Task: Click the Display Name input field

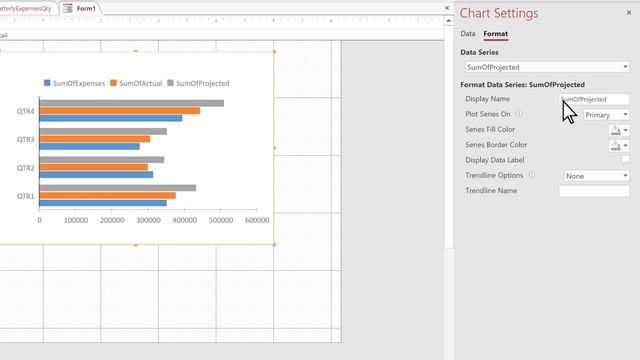Action: coord(594,99)
